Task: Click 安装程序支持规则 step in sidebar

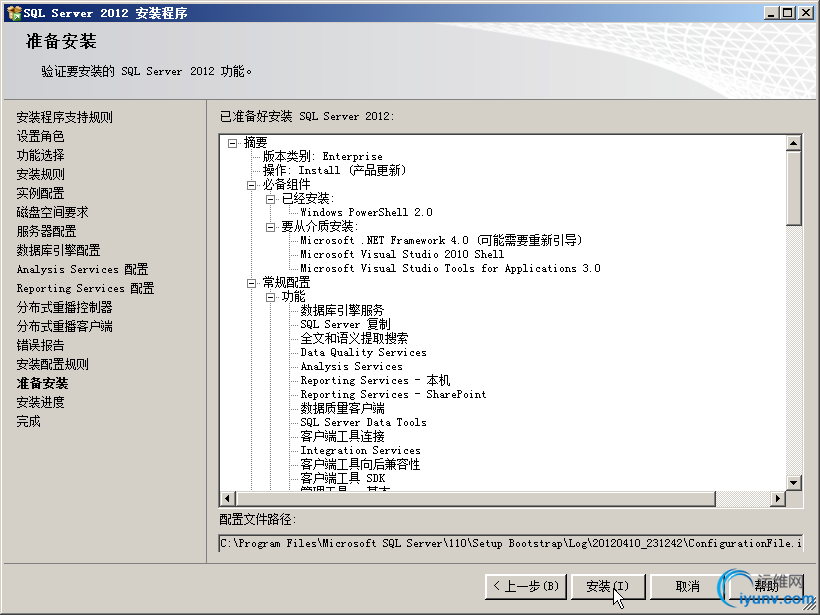Action: [64, 117]
